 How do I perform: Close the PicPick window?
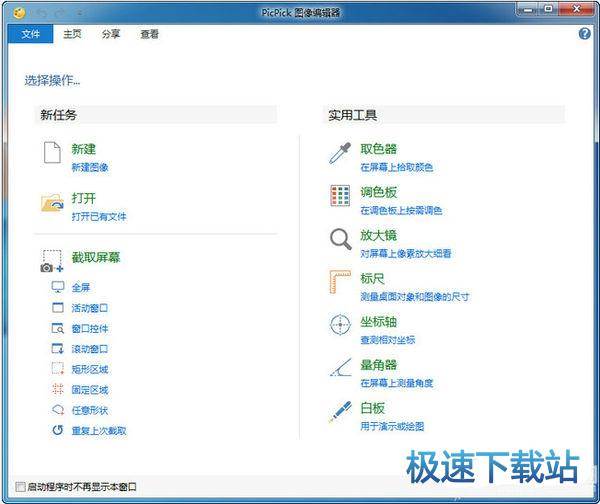pos(576,10)
